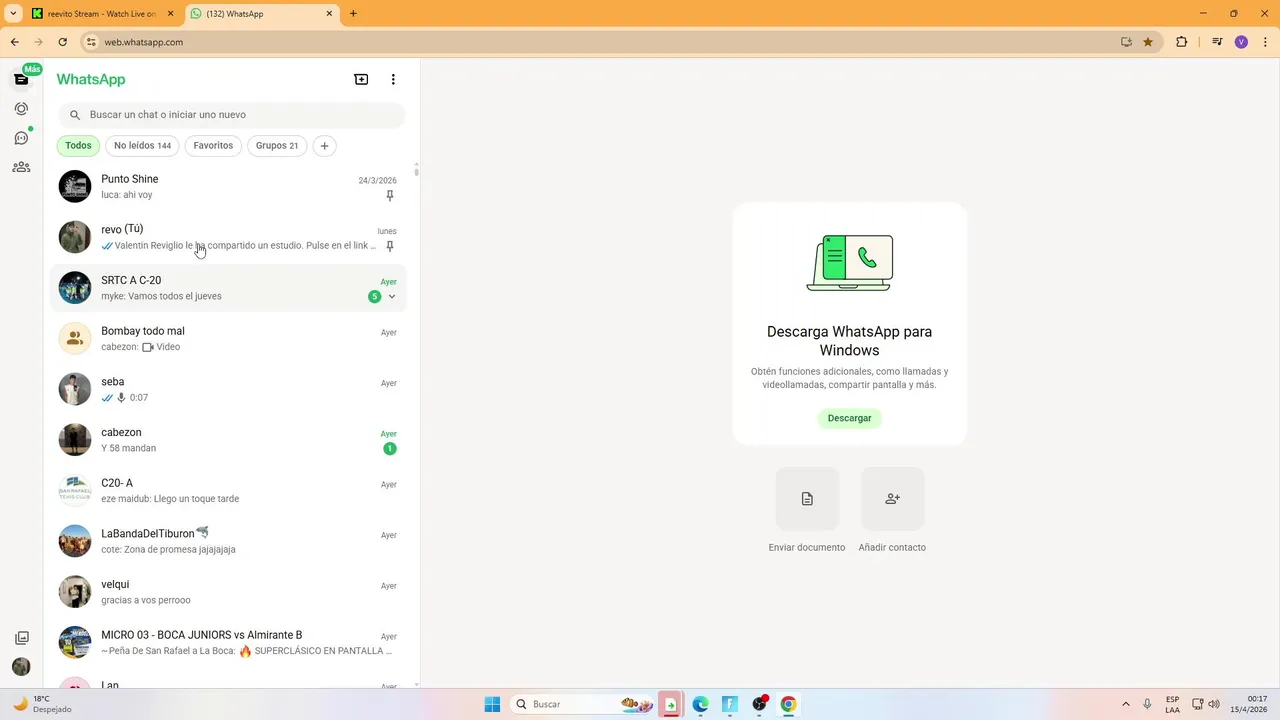Open the Windows Start menu

492,704
